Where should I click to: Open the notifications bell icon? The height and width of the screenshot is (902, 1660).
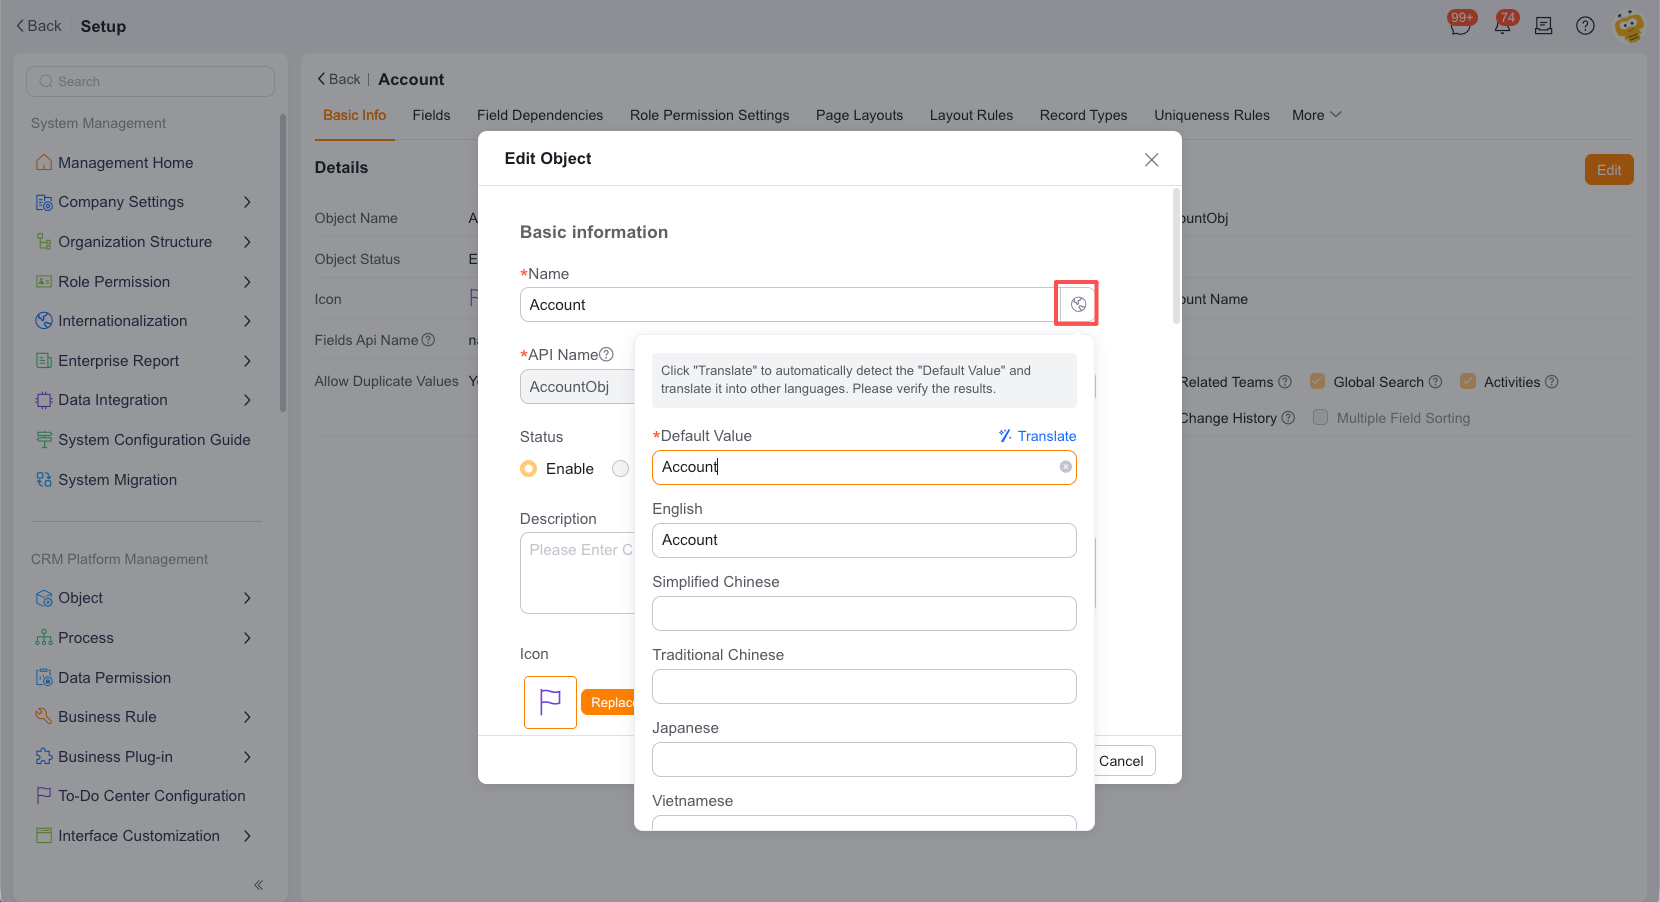(x=1502, y=26)
